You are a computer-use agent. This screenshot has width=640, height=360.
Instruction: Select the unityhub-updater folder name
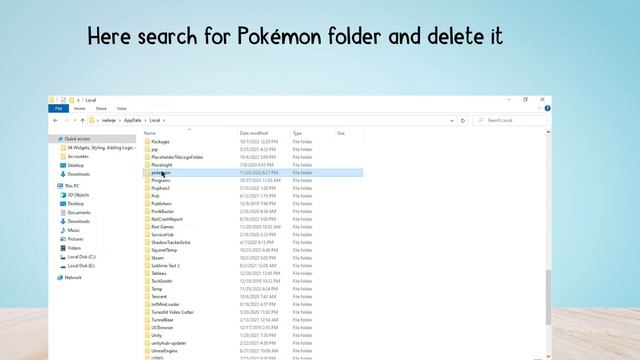point(169,343)
